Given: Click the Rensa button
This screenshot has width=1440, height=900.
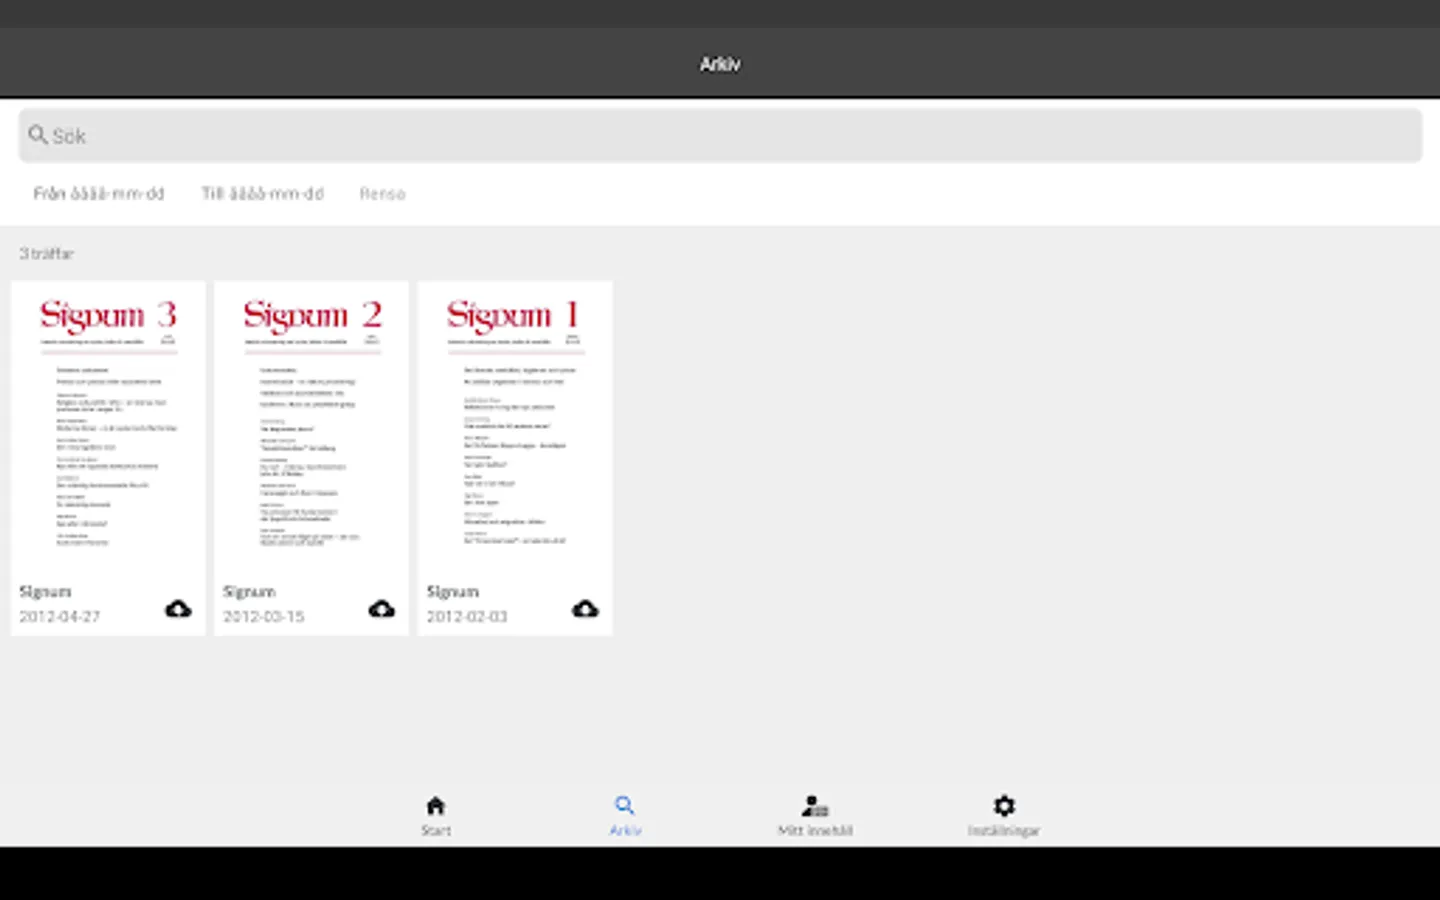Looking at the screenshot, I should click(382, 194).
